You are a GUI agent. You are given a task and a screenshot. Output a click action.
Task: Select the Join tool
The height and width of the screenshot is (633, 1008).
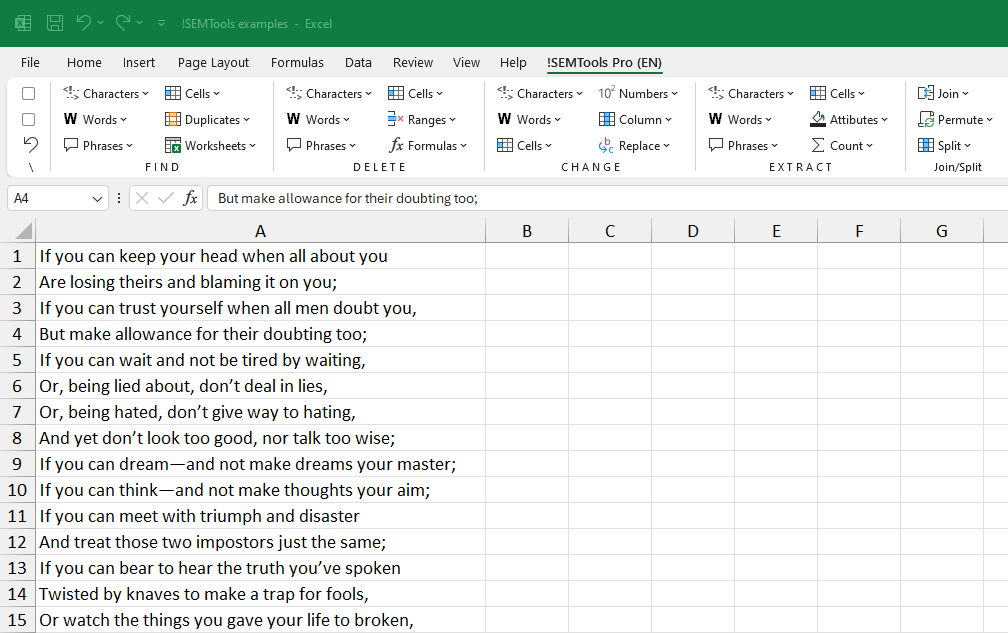tap(943, 93)
